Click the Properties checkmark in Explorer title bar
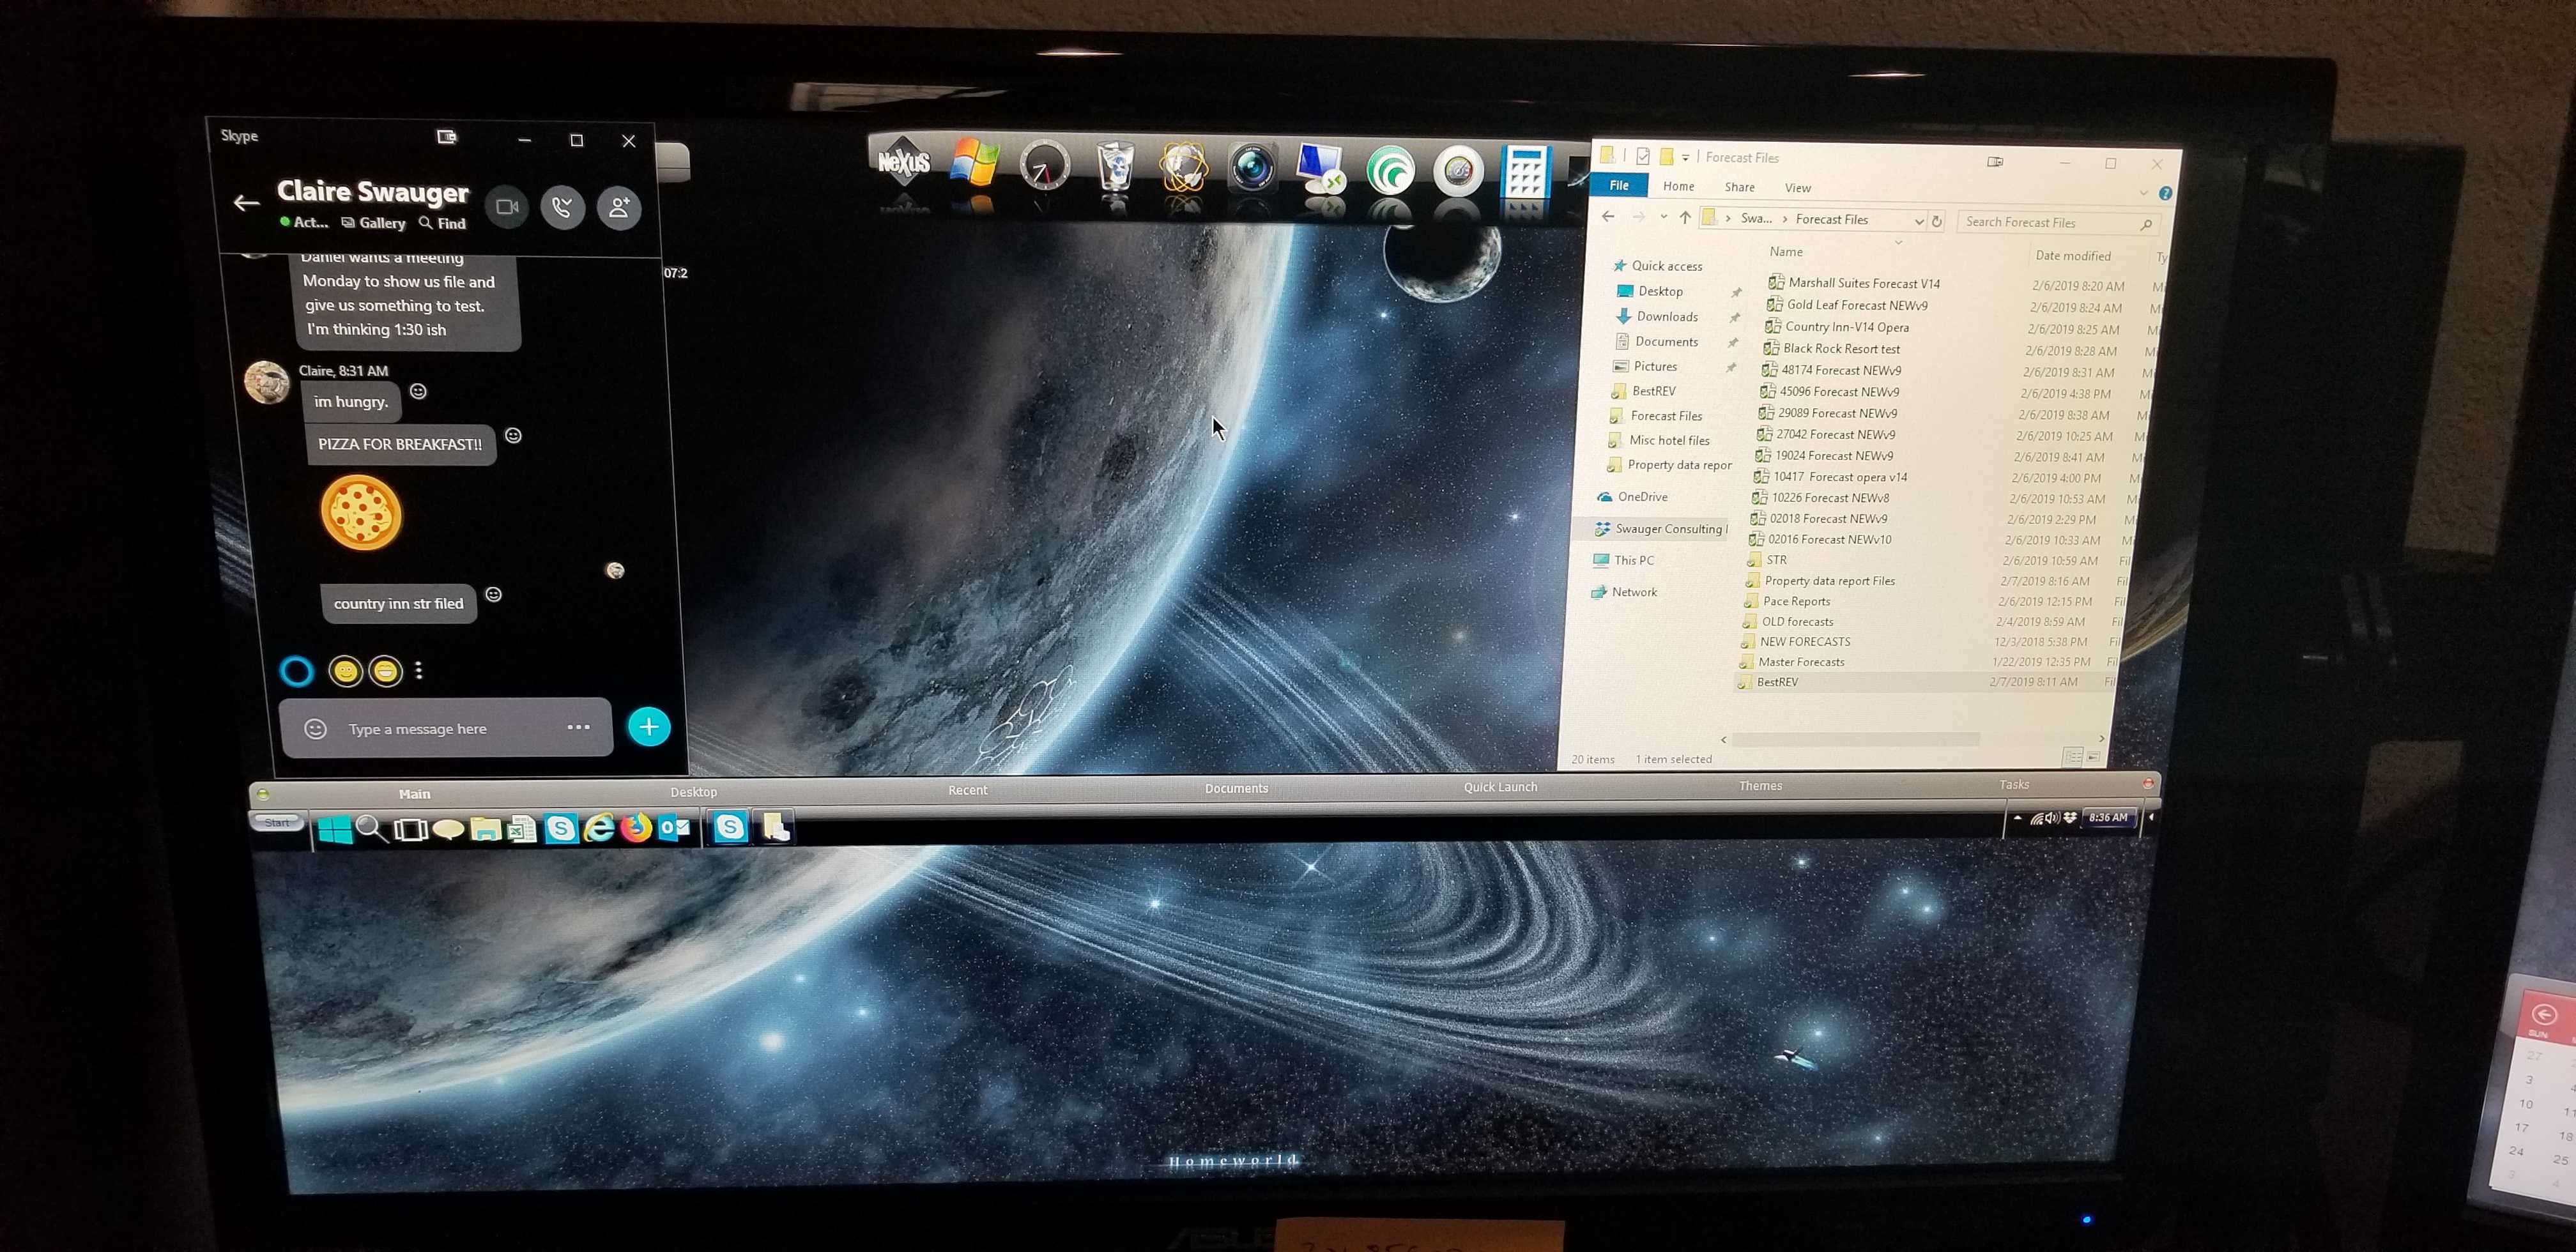 tap(1643, 156)
